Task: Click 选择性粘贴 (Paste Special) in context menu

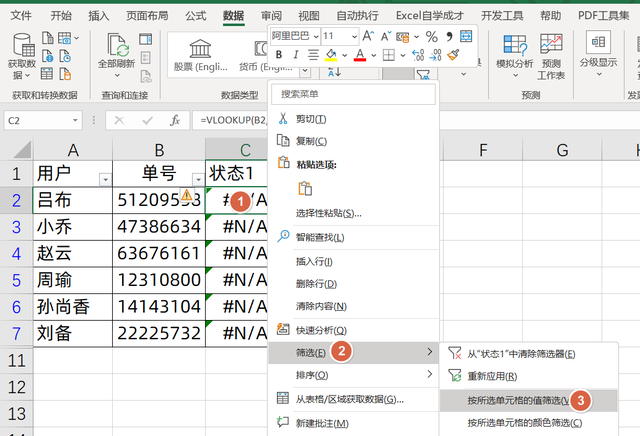Action: pos(329,213)
